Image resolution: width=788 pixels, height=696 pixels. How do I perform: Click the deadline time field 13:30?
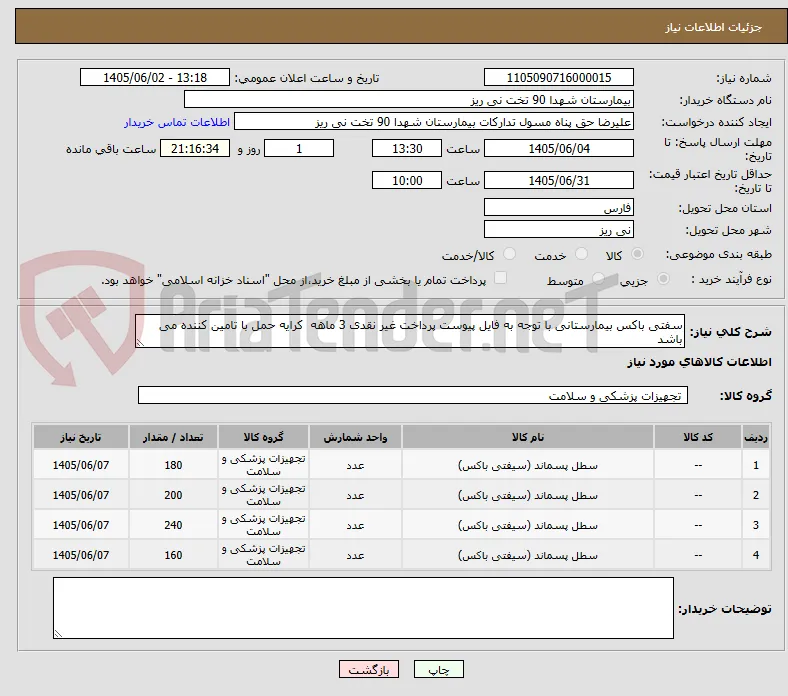[407, 148]
